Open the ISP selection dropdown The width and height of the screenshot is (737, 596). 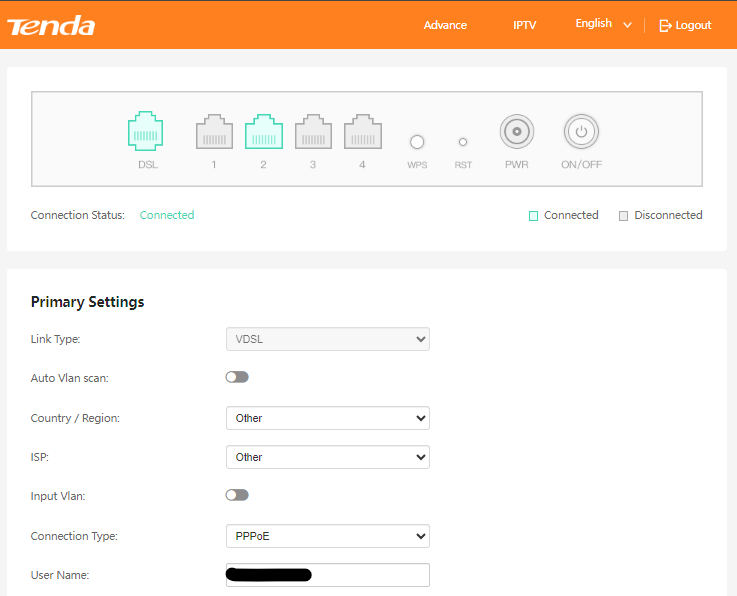(327, 457)
